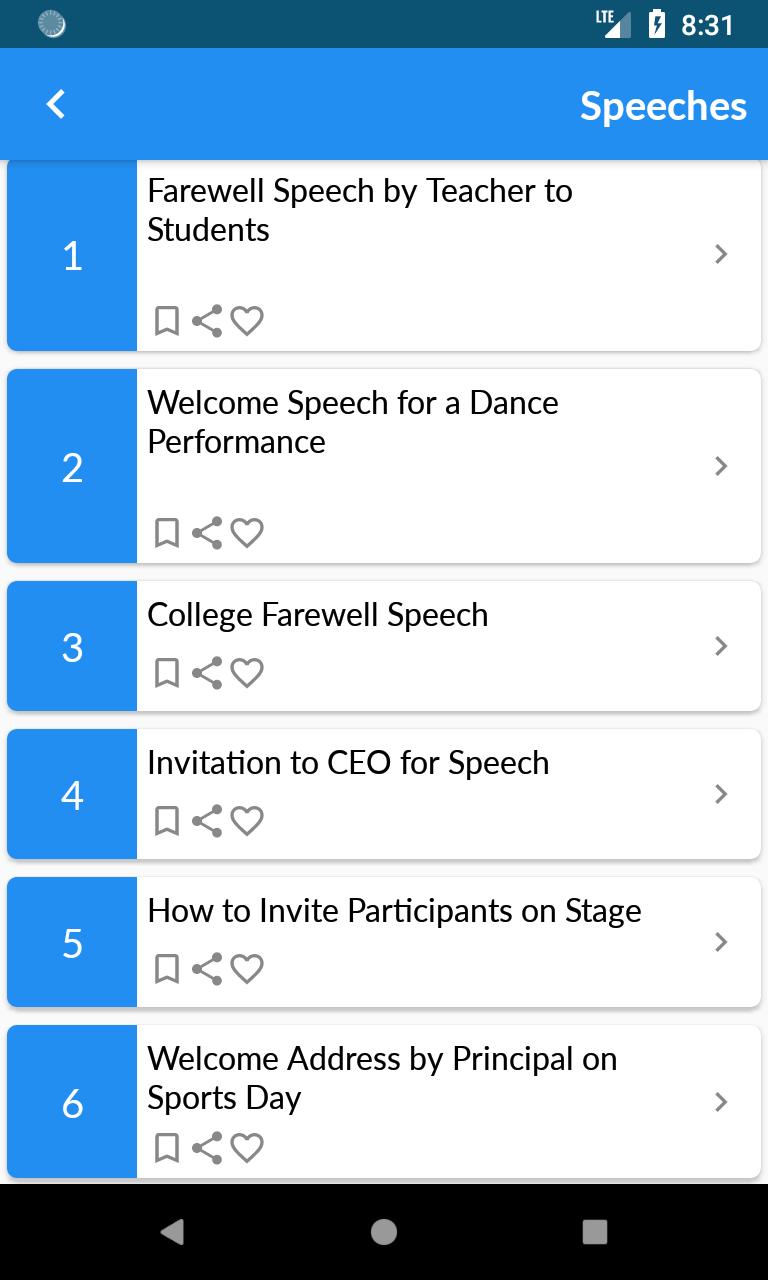Share the Farewell Speech by Teacher item
Screen dimensions: 768x1280
pos(207,321)
